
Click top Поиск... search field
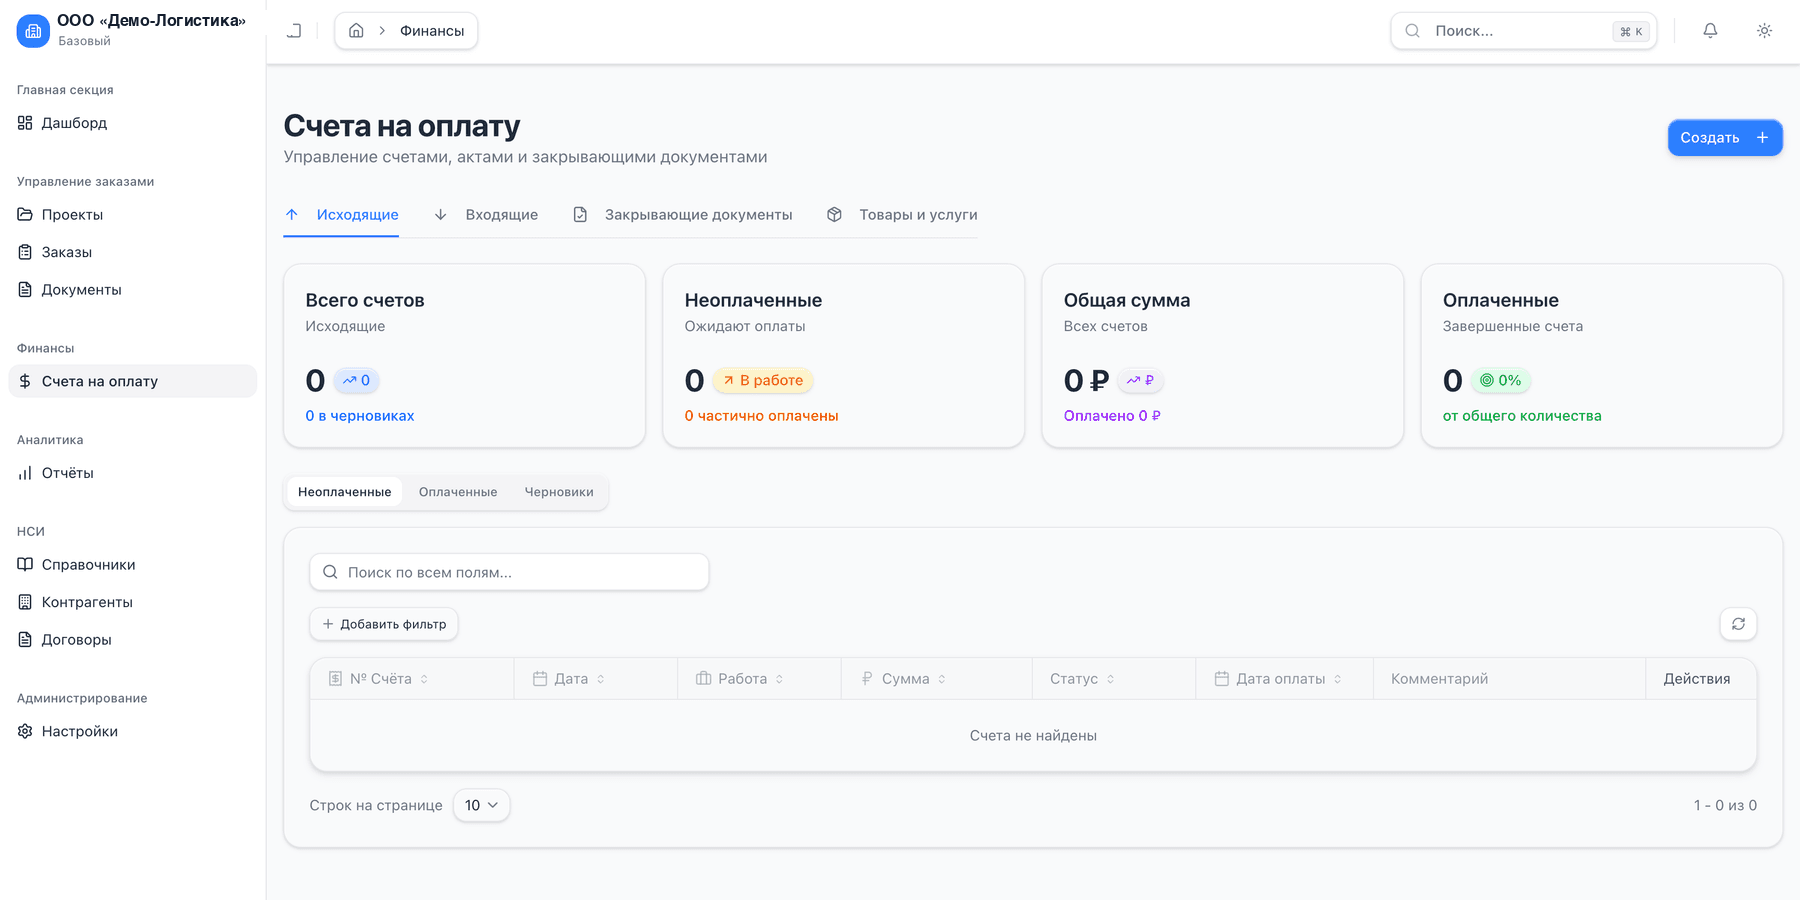pos(1523,31)
